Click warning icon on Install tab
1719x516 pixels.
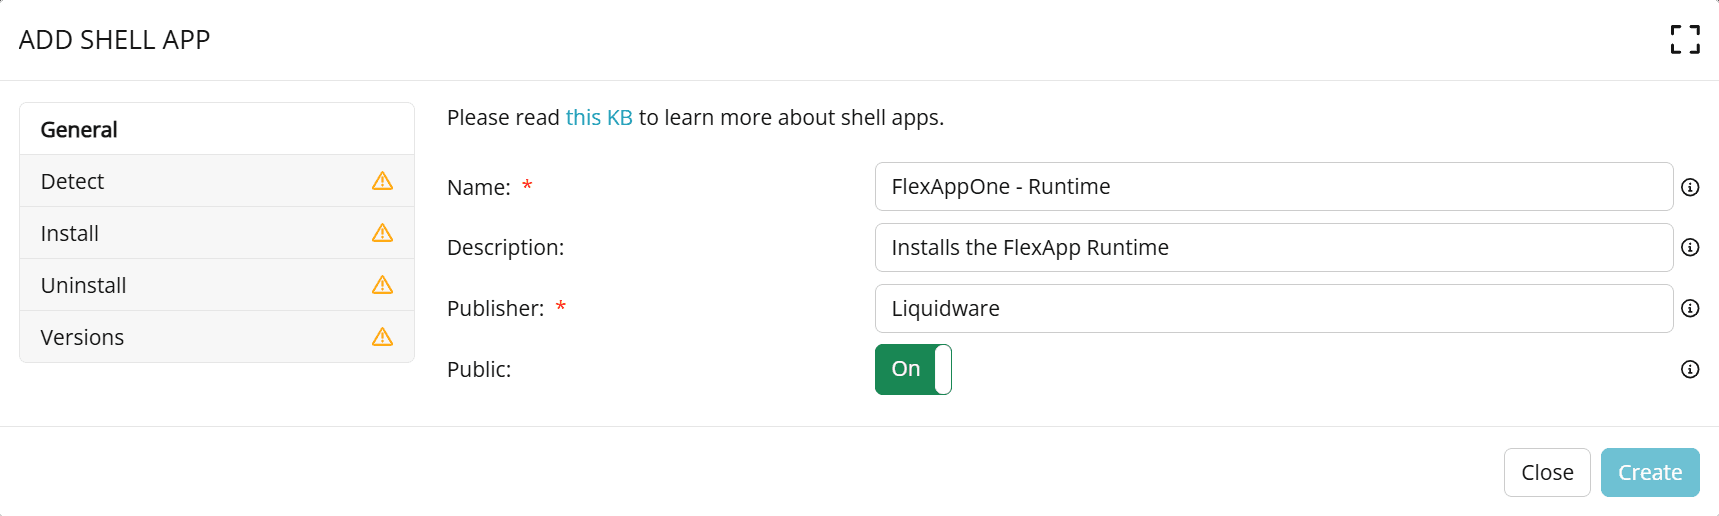[382, 233]
